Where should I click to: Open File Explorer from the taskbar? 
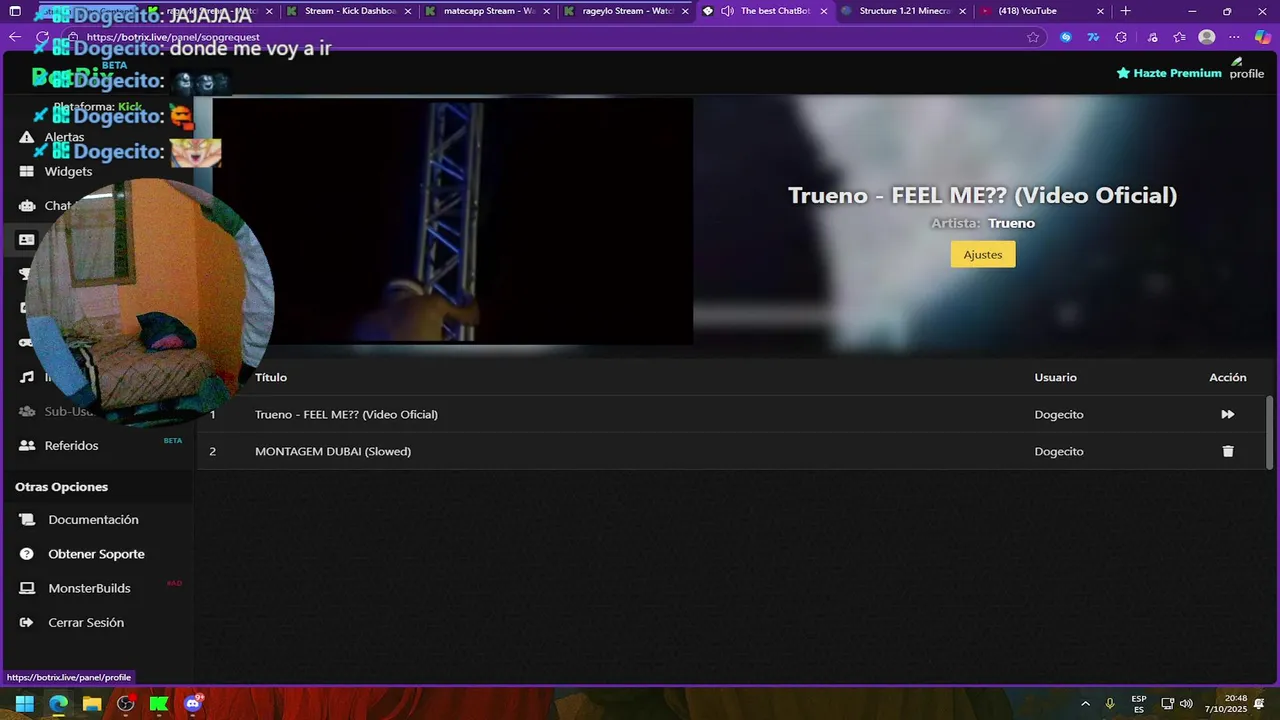click(92, 704)
